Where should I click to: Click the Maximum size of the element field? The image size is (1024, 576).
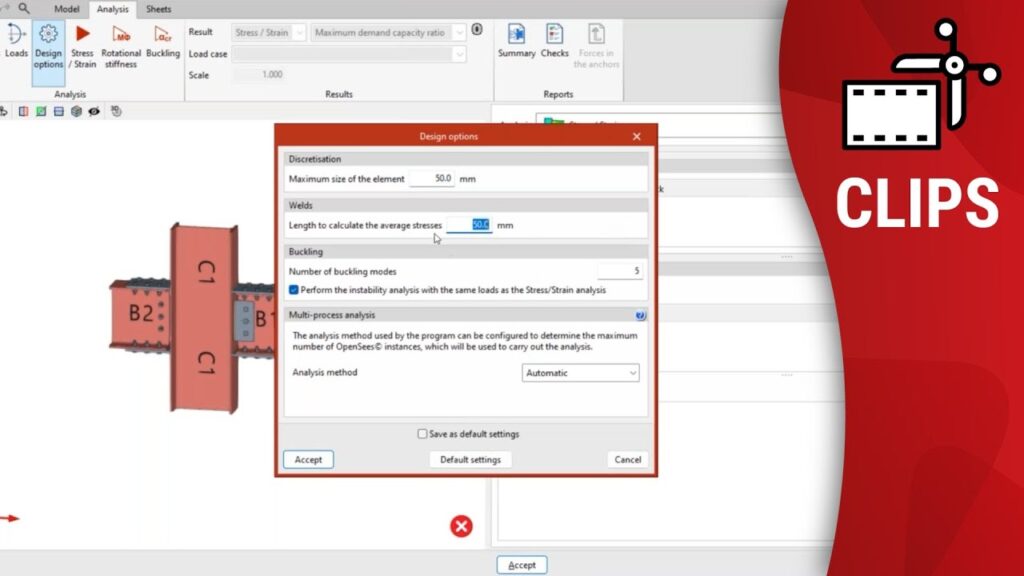[431, 179]
